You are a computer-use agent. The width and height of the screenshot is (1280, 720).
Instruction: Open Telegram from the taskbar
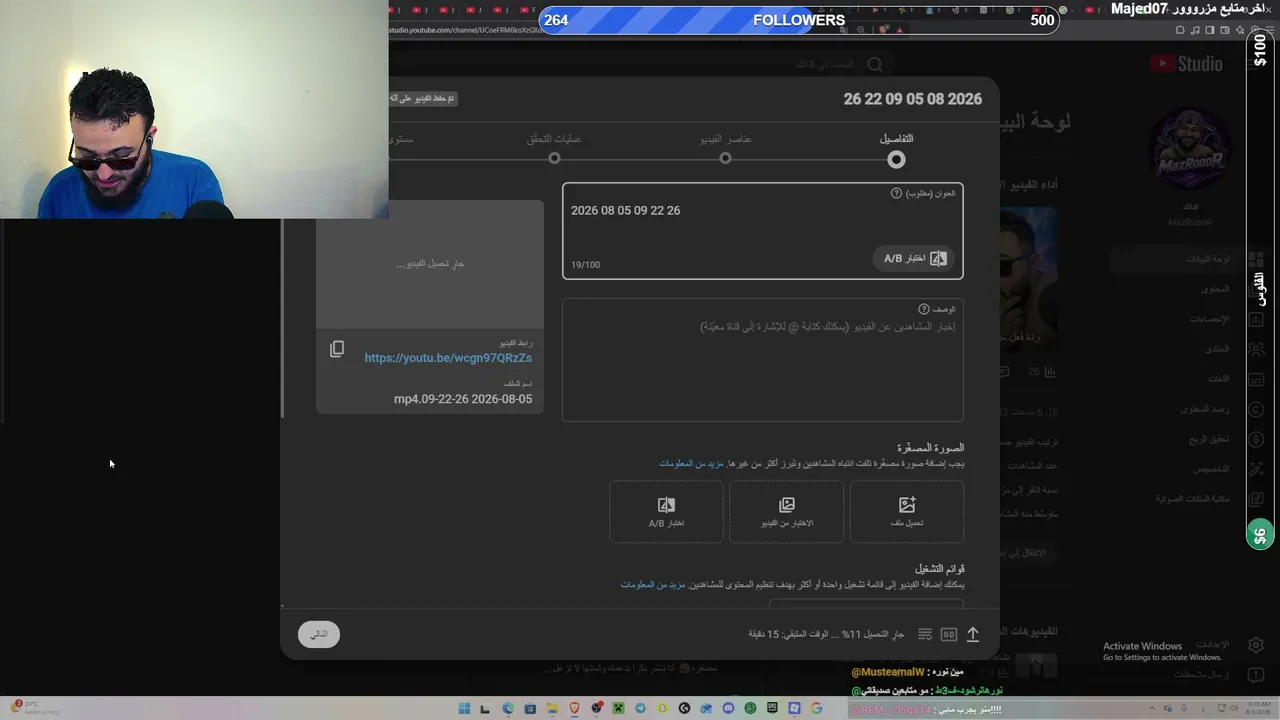[x=640, y=709]
